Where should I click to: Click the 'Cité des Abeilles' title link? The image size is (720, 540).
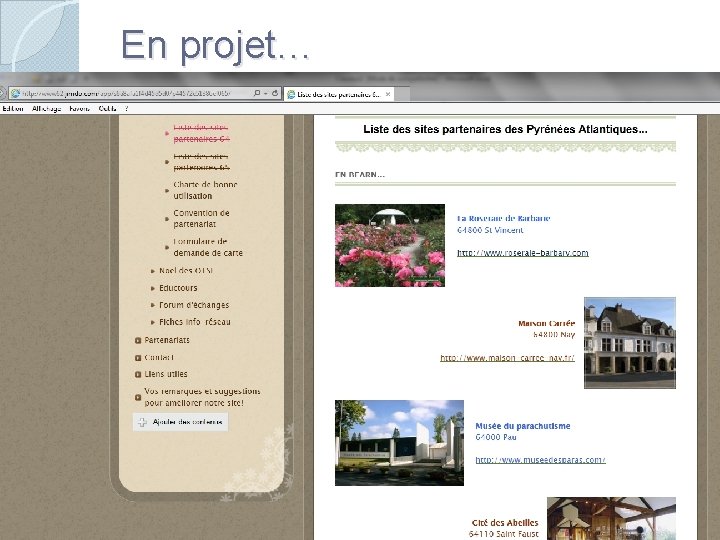pyautogui.click(x=505, y=523)
